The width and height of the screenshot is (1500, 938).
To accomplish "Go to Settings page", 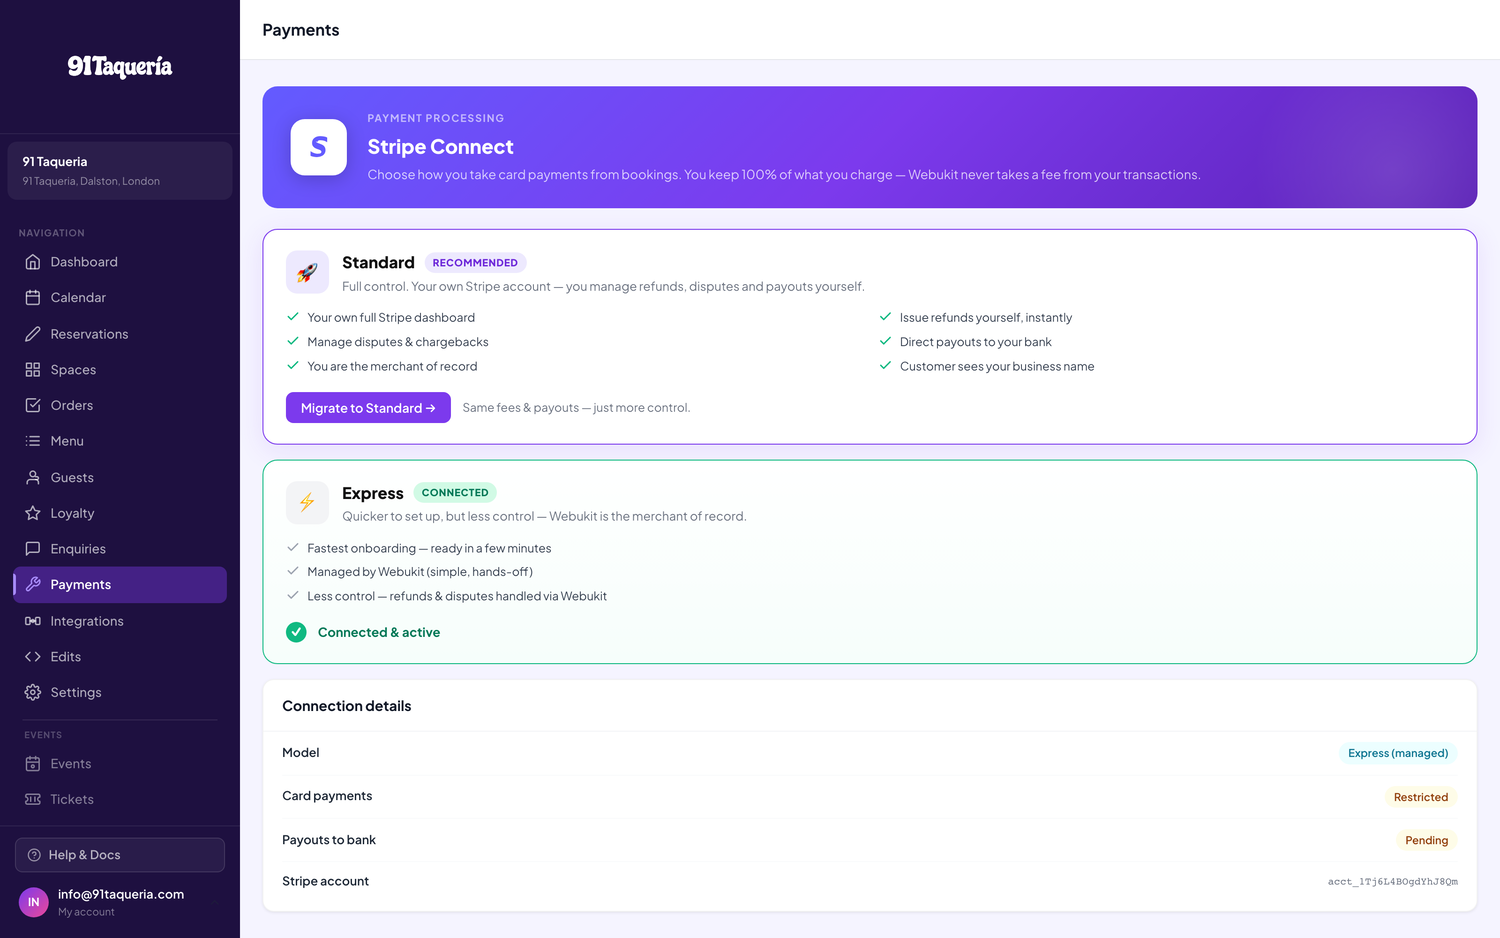I will [120, 692].
